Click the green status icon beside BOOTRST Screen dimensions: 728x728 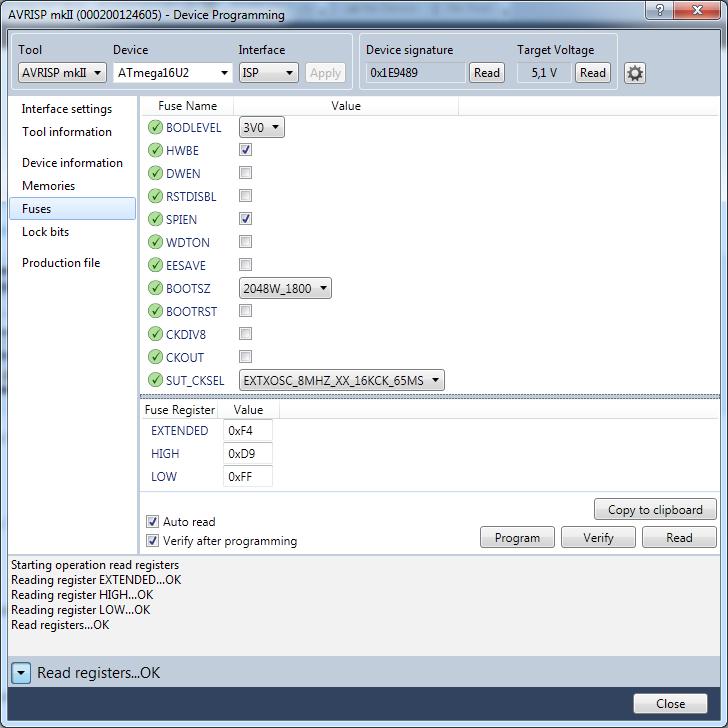point(155,311)
